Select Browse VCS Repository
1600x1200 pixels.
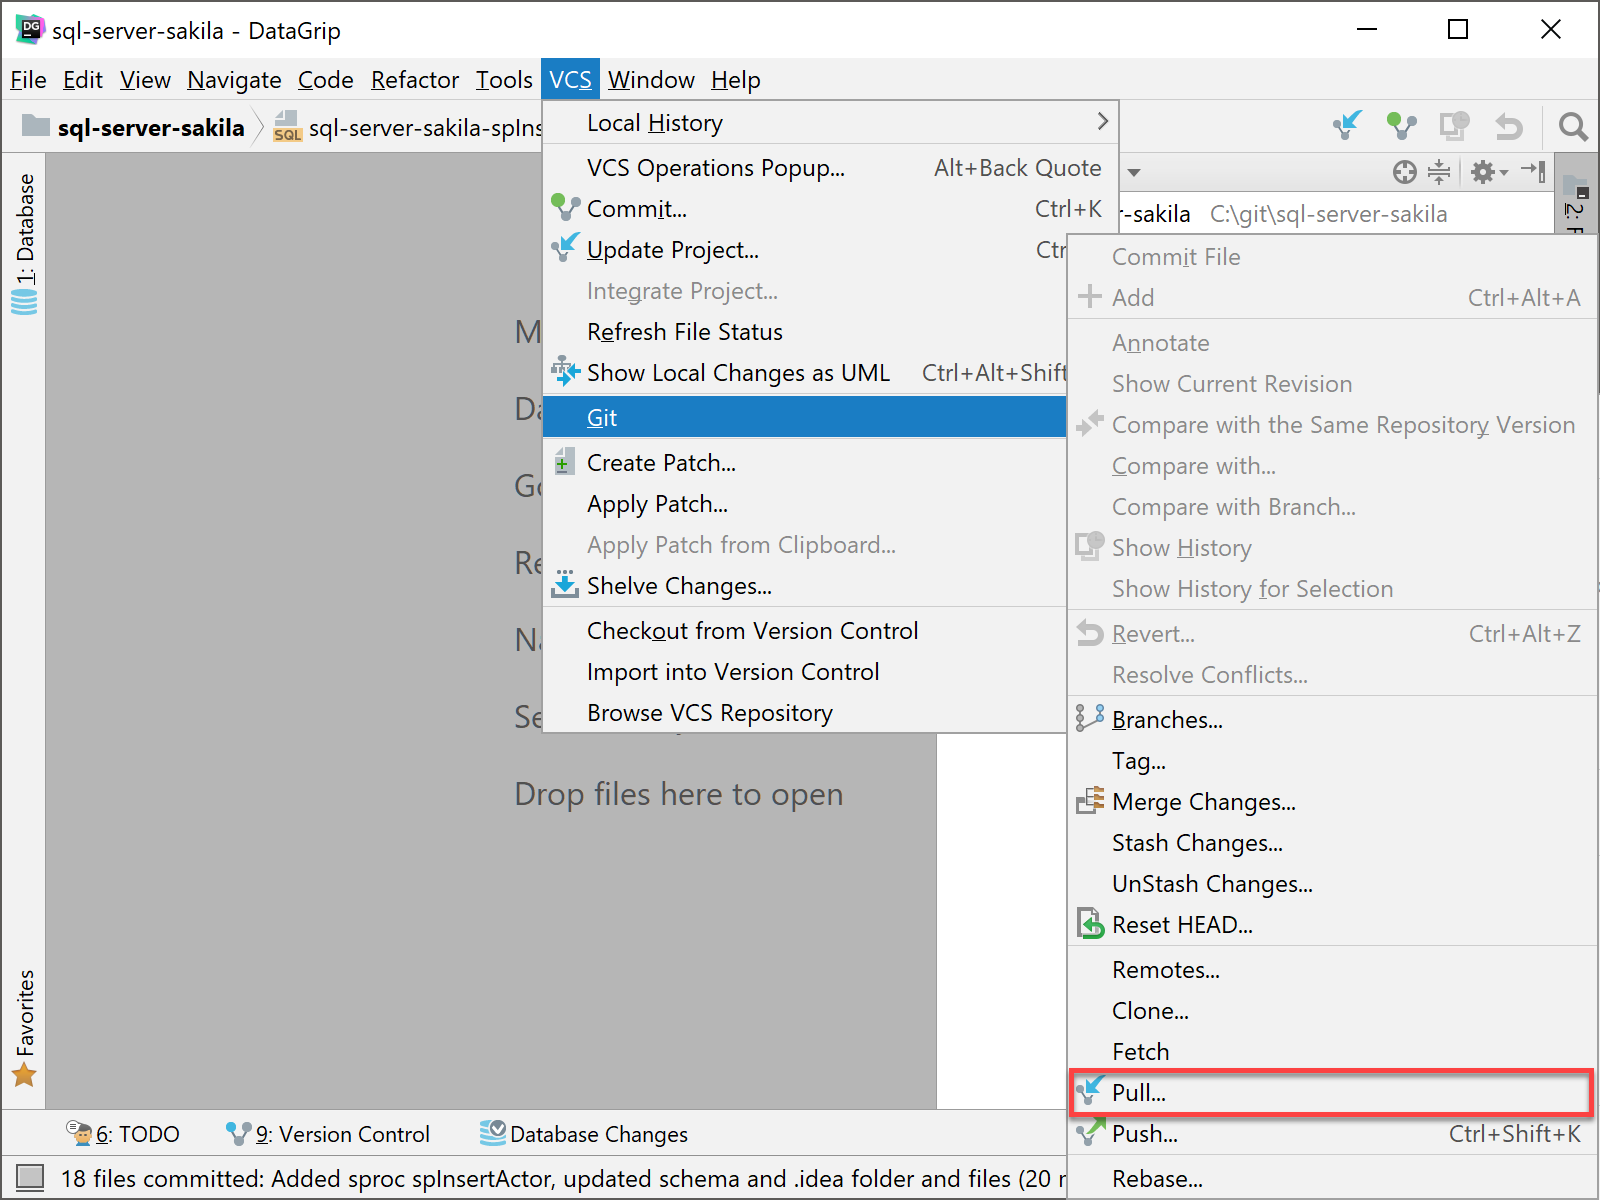pyautogui.click(x=806, y=713)
